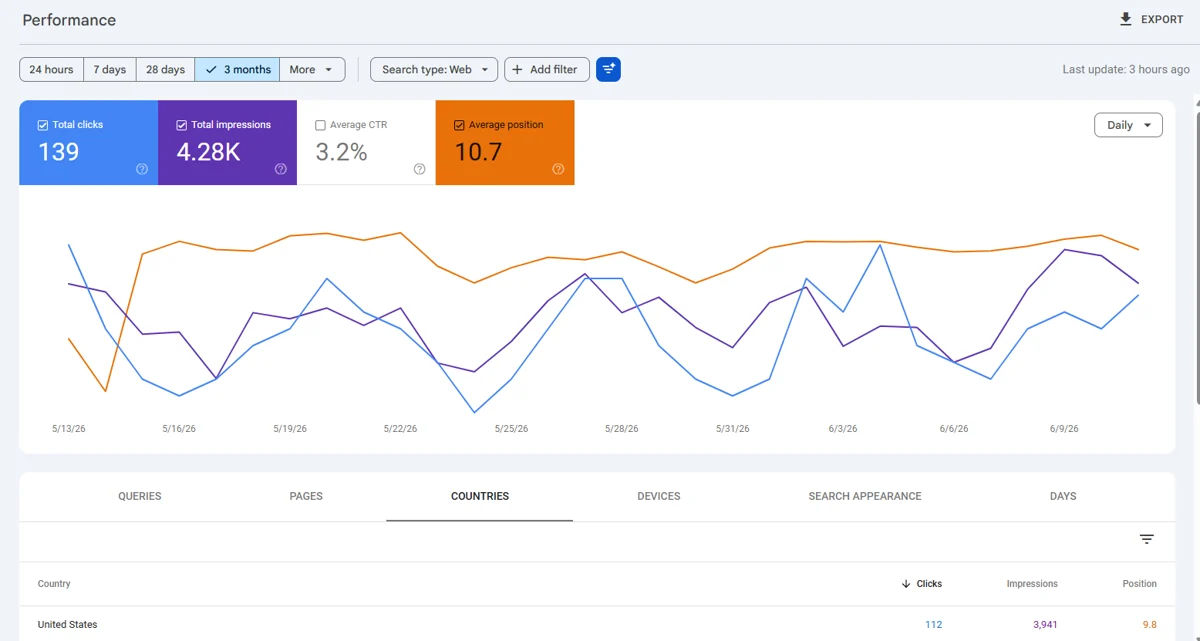This screenshot has width=1200, height=641.
Task: Click the orange Average position card
Action: 505,142
